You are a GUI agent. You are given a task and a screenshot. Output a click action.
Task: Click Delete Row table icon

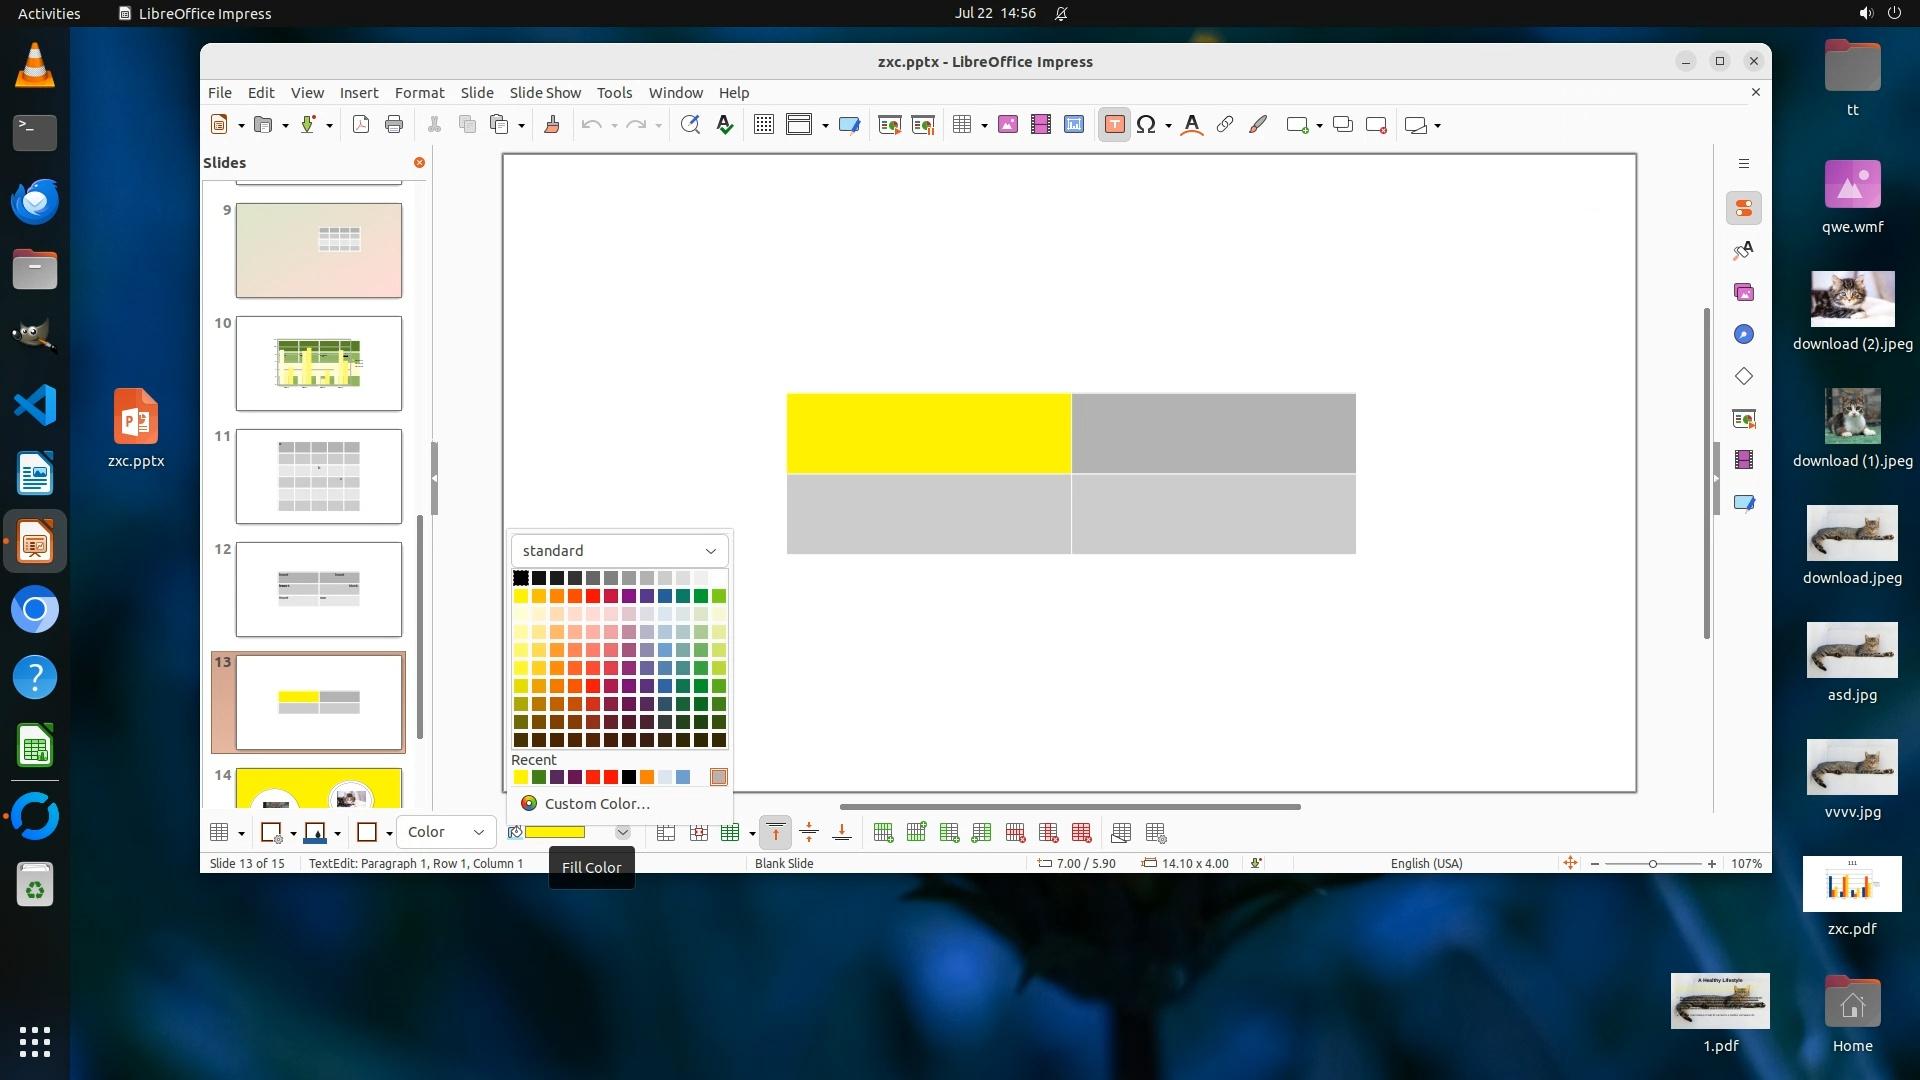tap(1015, 832)
